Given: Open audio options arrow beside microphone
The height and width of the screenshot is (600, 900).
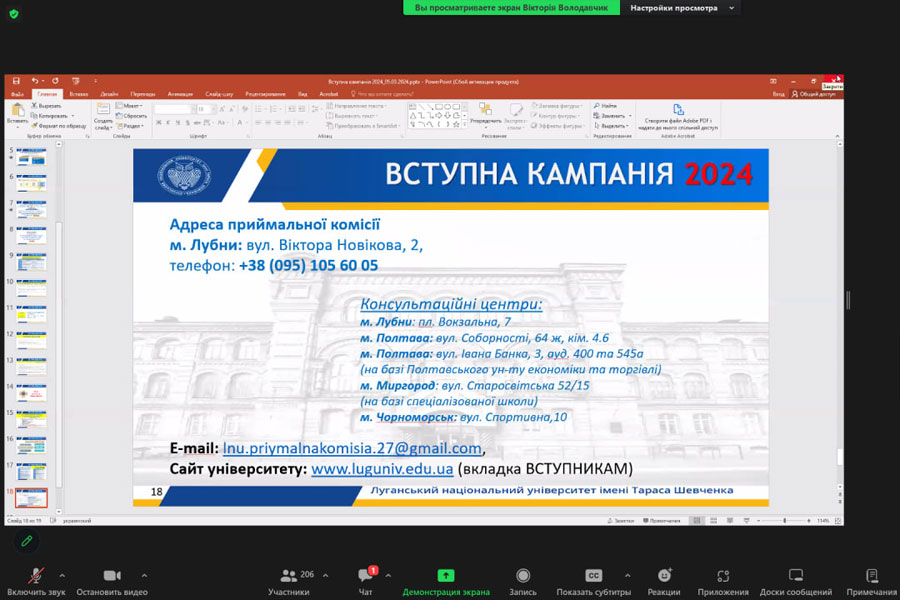Looking at the screenshot, I should (62, 575).
